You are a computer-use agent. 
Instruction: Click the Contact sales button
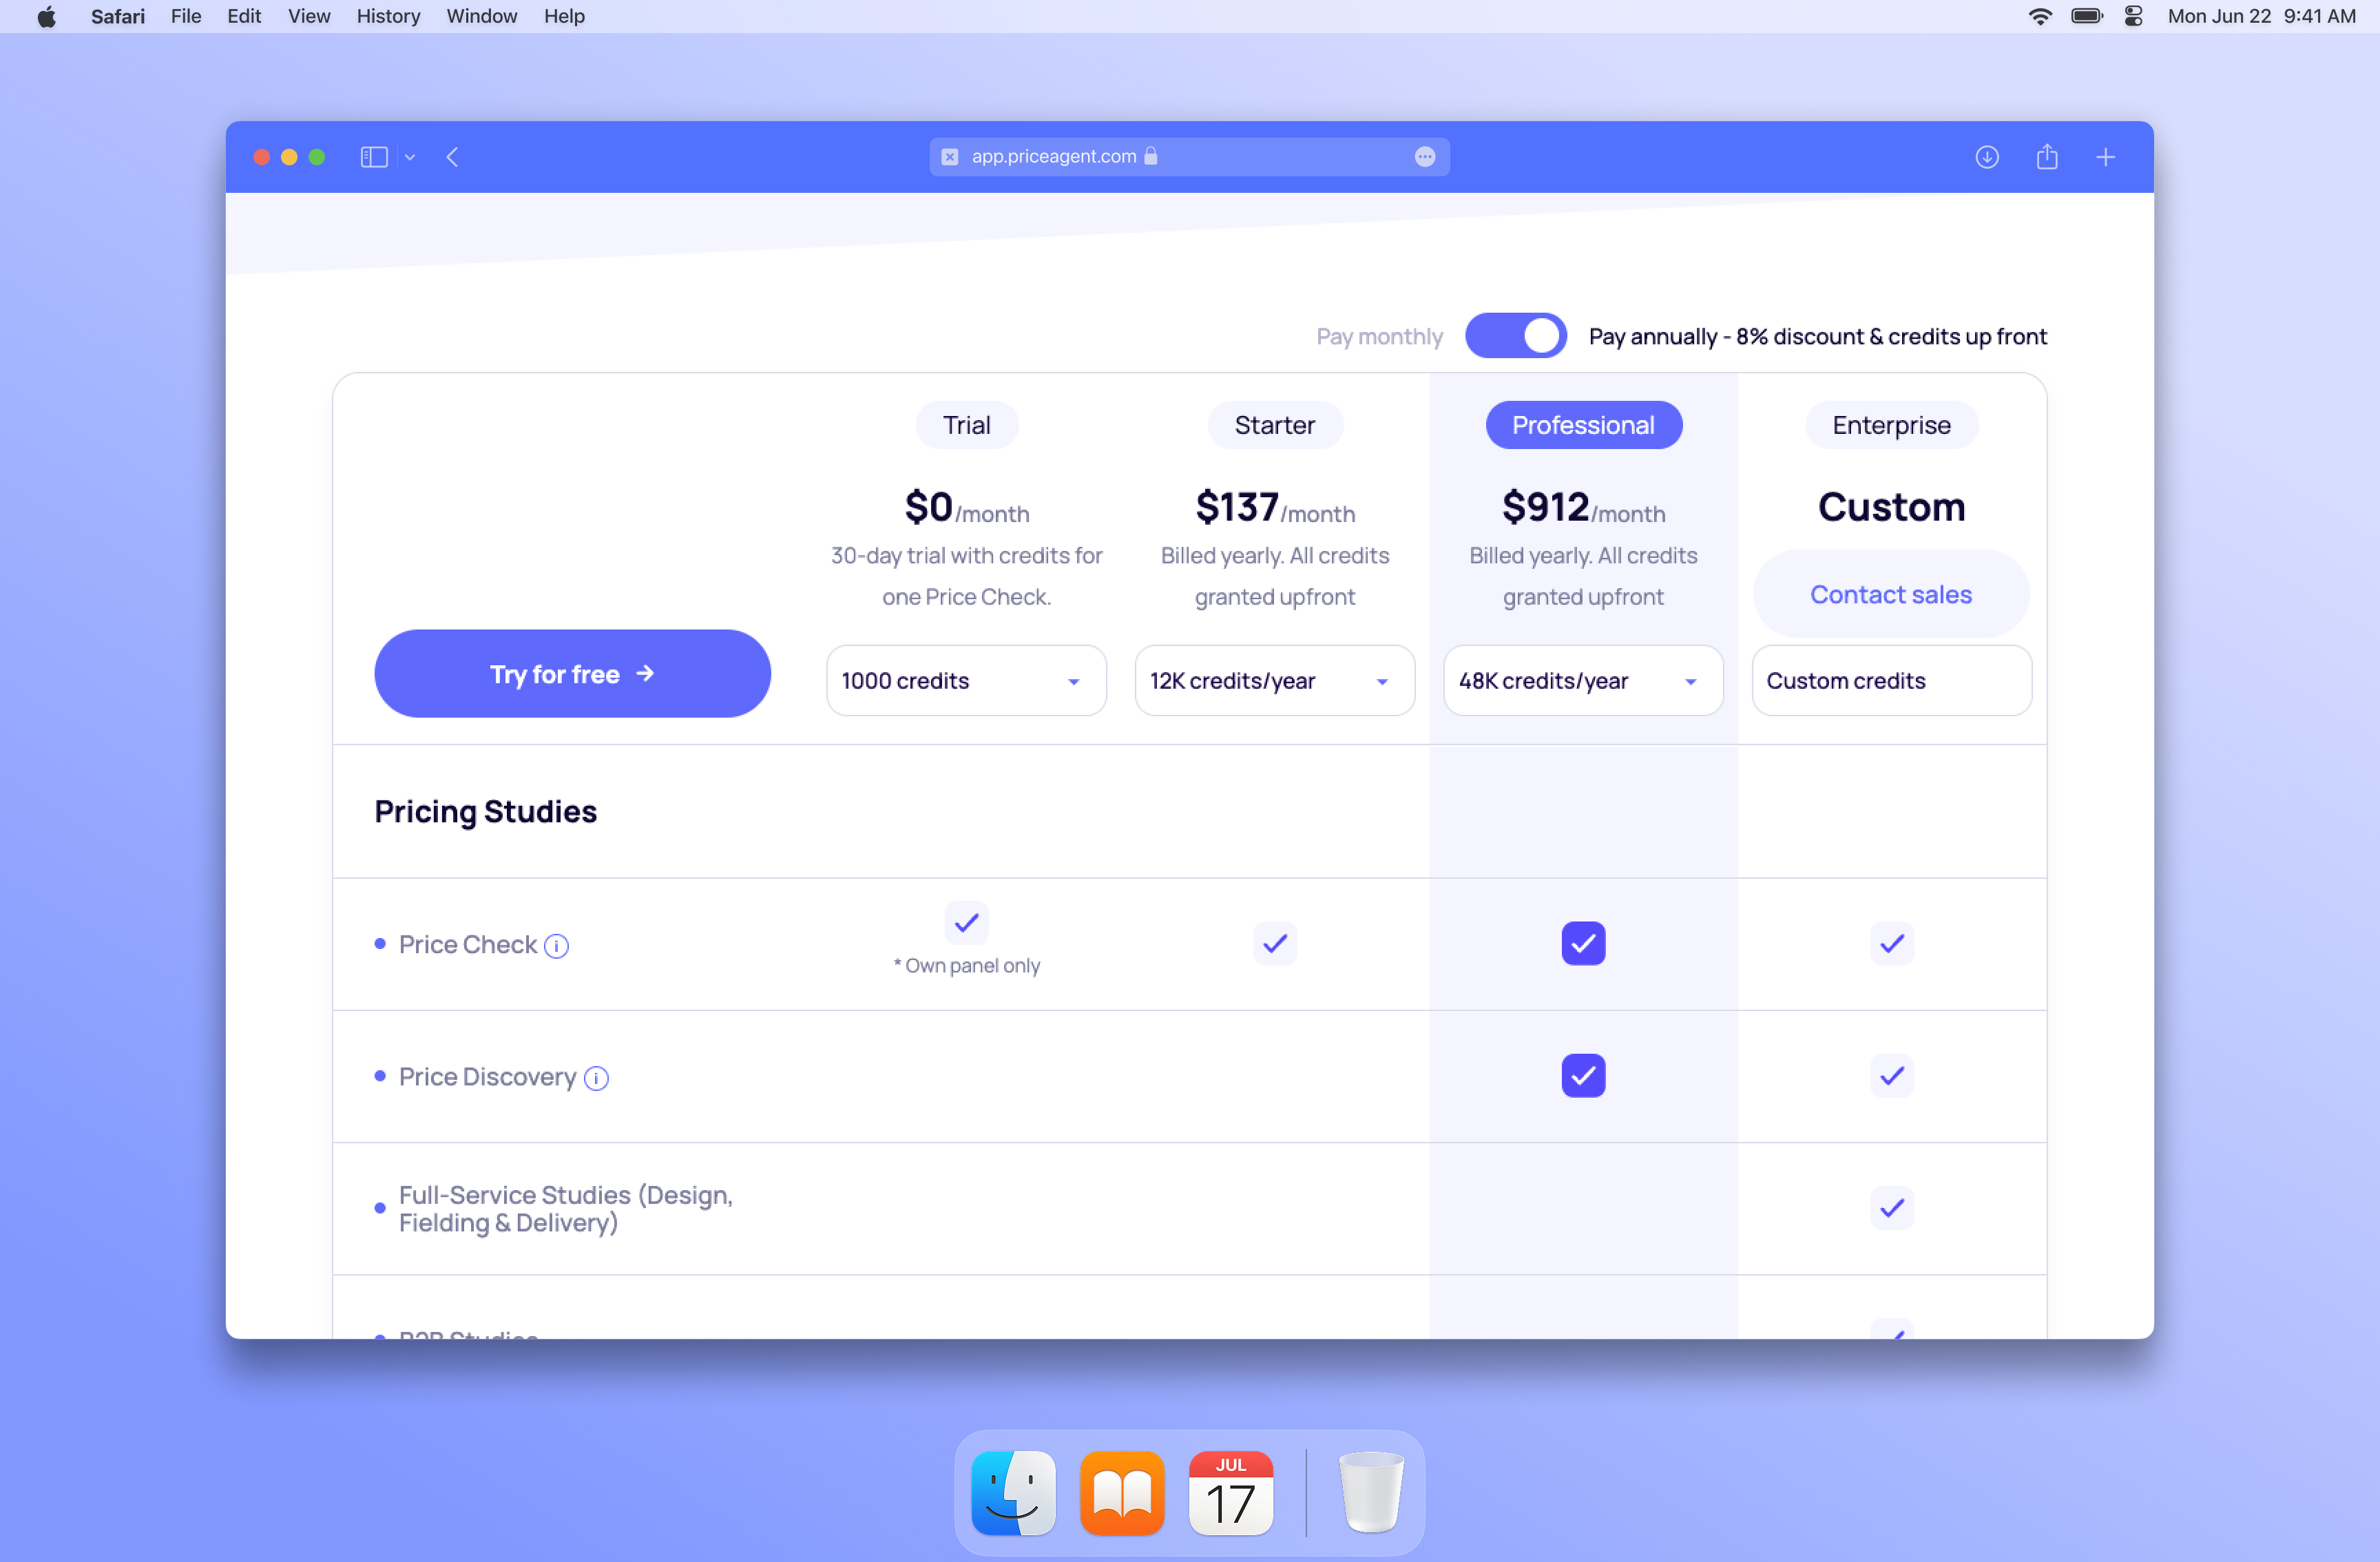tap(1890, 594)
